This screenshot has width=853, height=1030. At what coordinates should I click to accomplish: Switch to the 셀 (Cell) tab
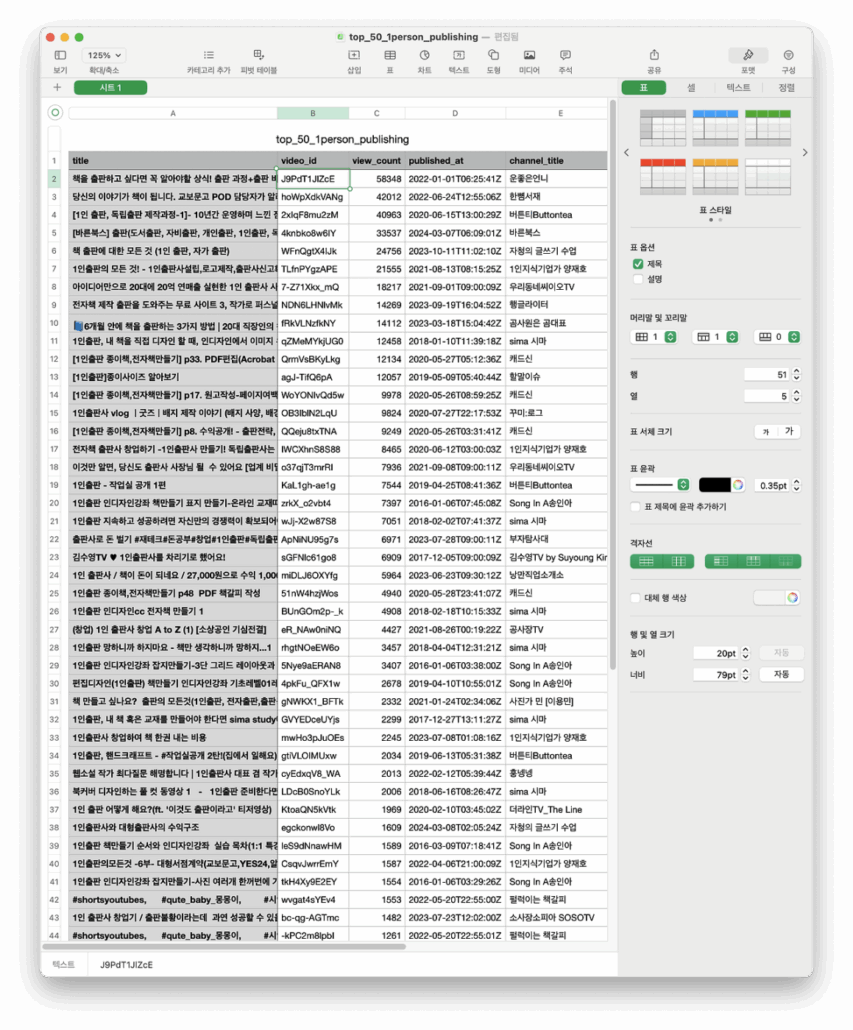point(691,88)
